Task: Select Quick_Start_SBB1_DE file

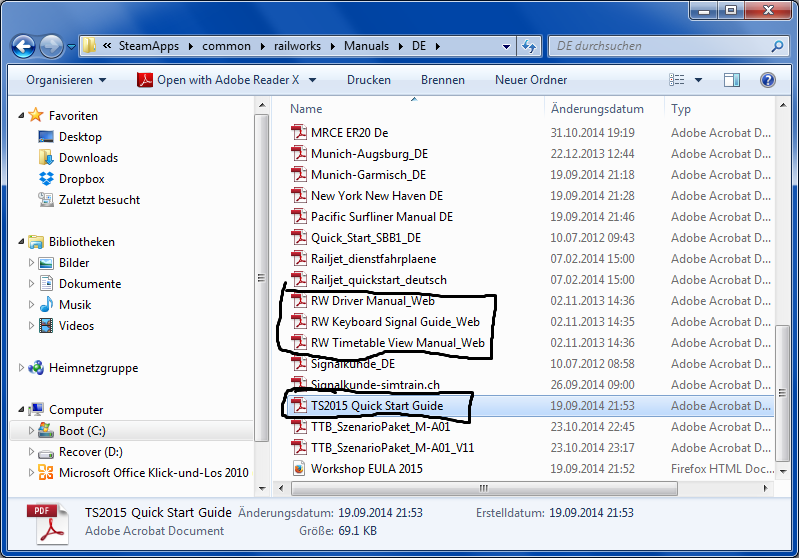Action: [x=366, y=237]
